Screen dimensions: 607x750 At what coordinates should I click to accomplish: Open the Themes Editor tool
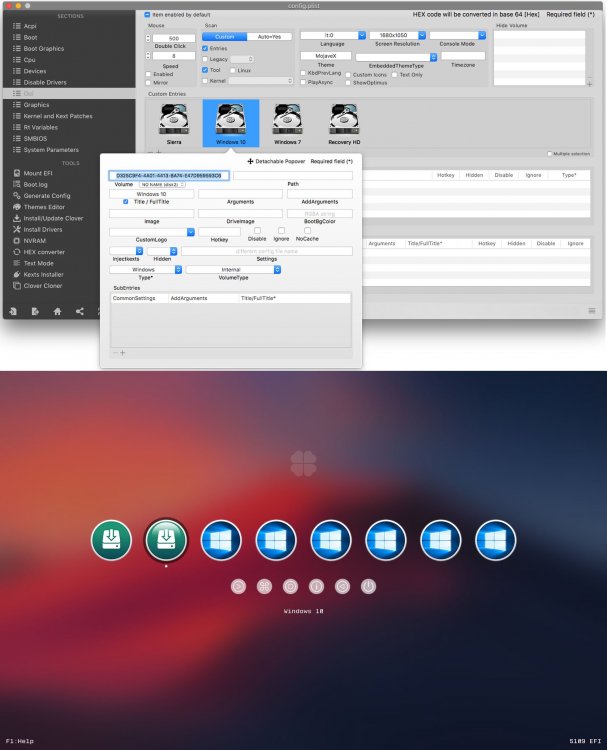(x=44, y=207)
